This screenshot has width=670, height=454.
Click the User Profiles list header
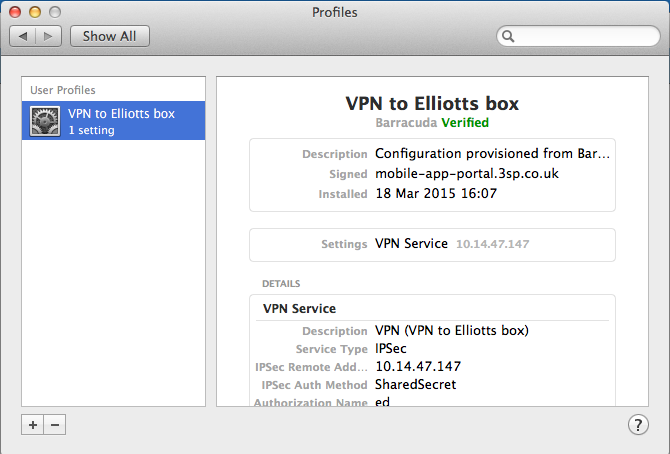click(63, 90)
